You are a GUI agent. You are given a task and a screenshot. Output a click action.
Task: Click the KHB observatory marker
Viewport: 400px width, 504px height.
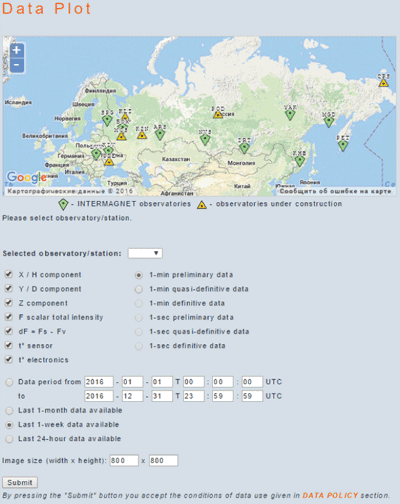[x=299, y=161]
